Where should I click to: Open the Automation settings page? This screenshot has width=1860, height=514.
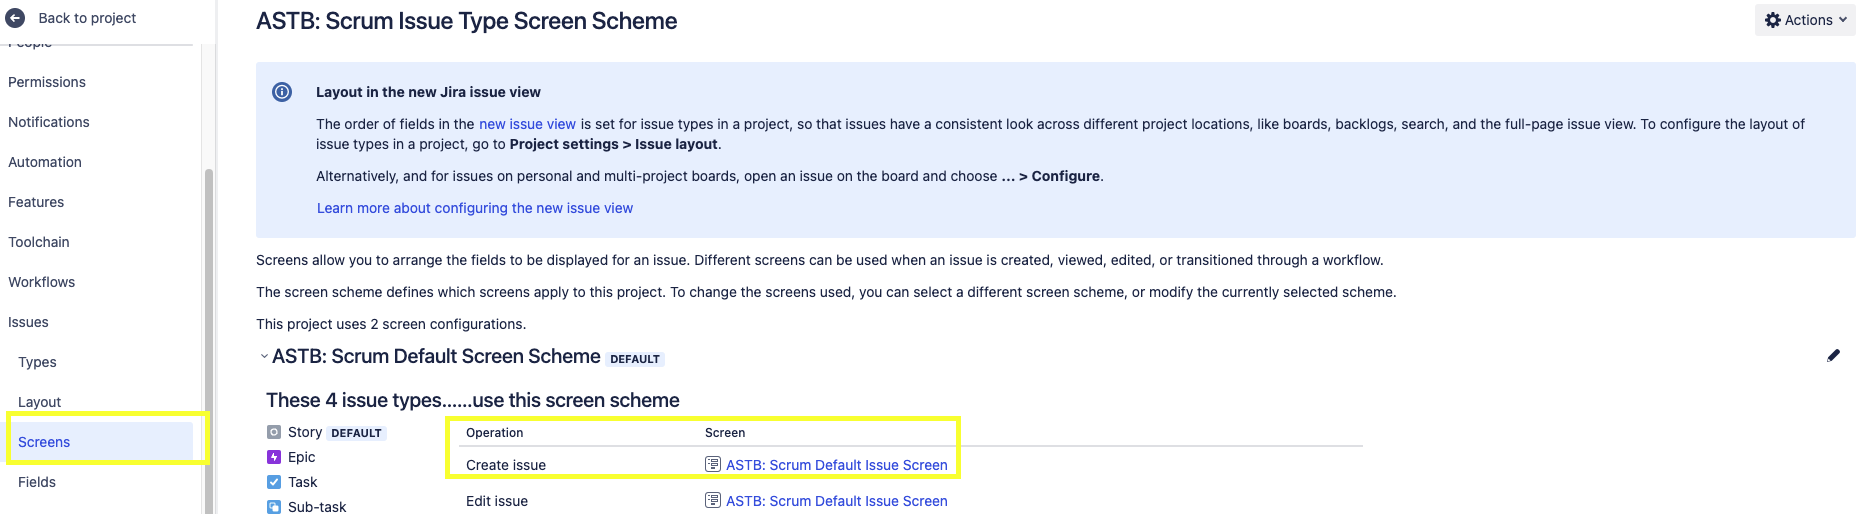coord(45,162)
